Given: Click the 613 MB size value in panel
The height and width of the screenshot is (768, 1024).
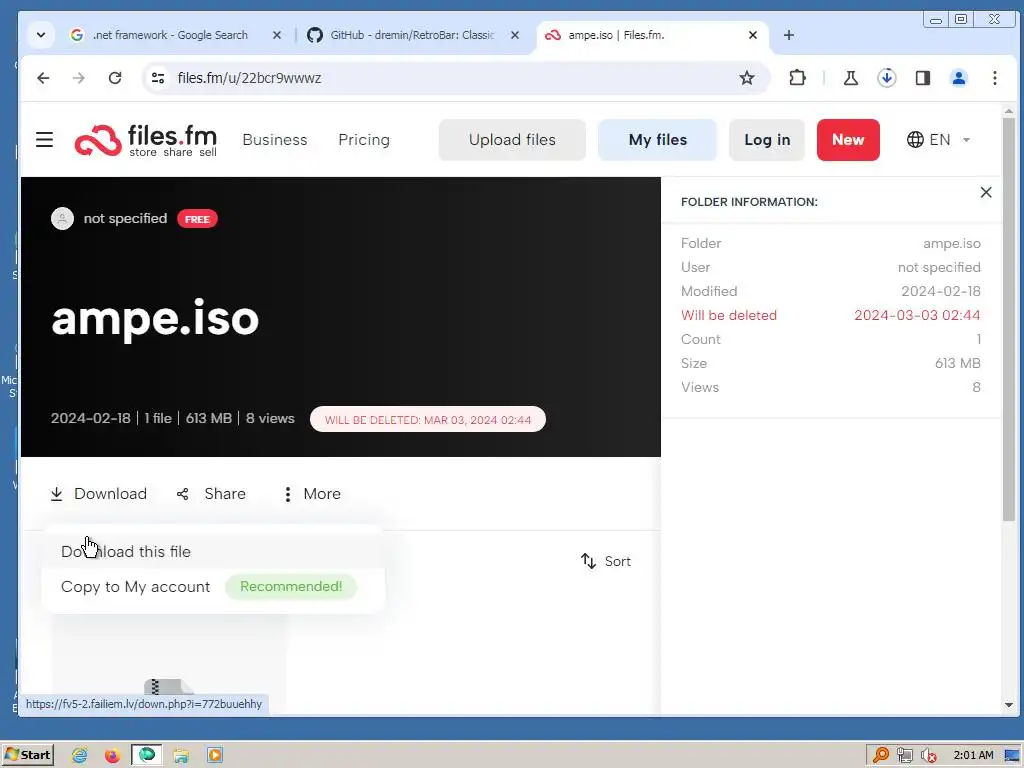Looking at the screenshot, I should 957,363.
